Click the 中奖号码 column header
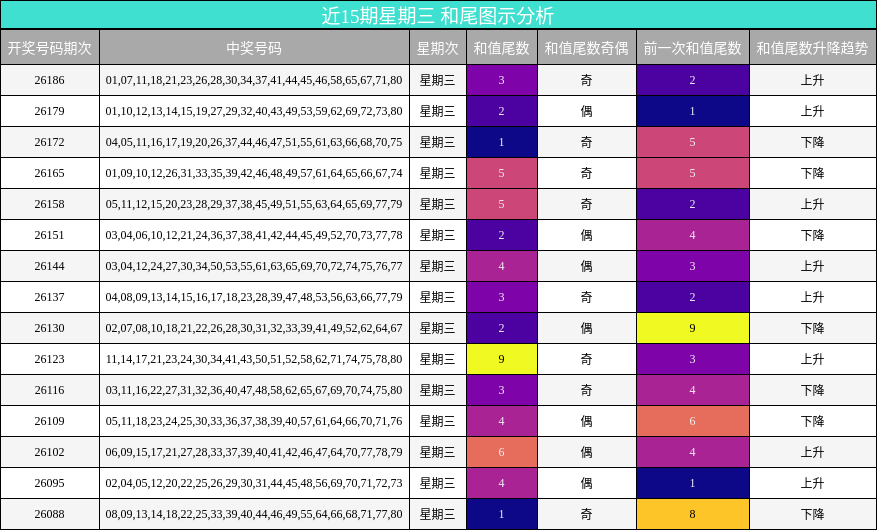877x530 pixels. pos(254,48)
